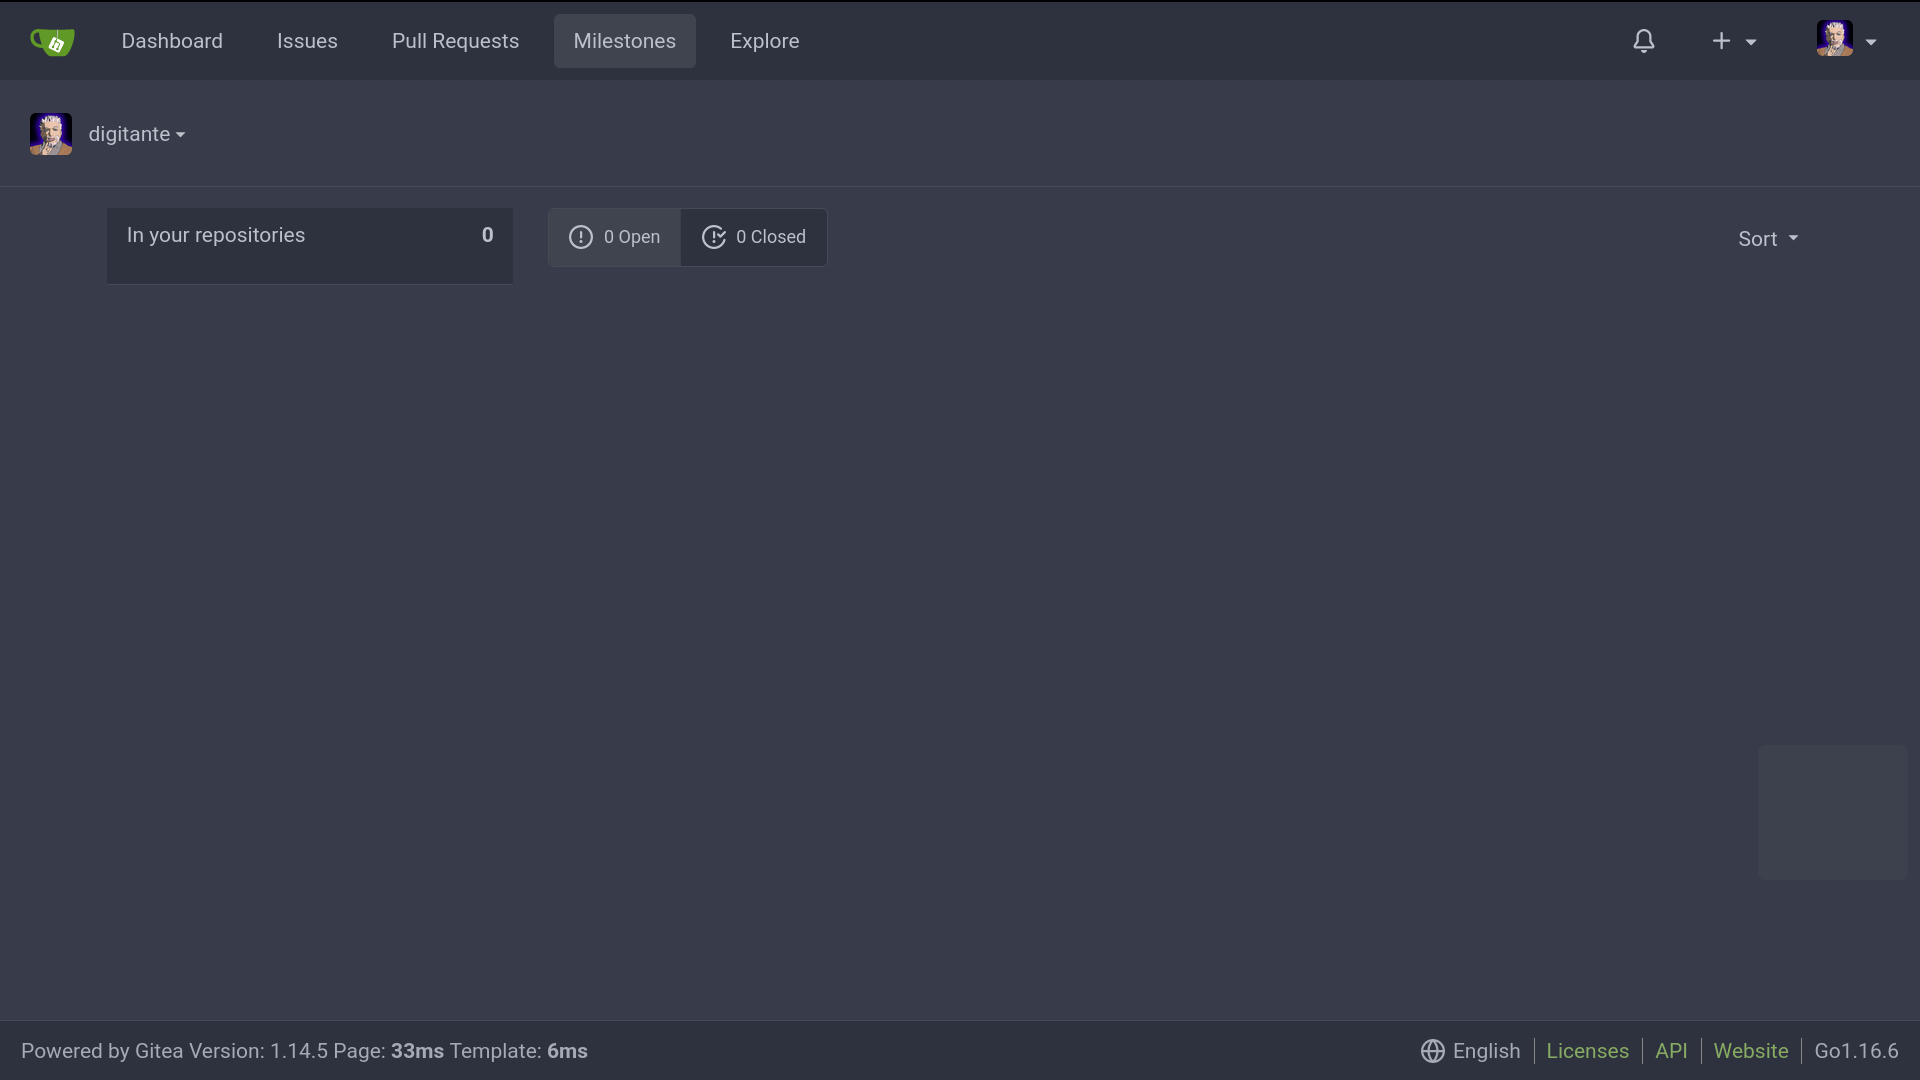Open the API footer link

pyautogui.click(x=1671, y=1051)
